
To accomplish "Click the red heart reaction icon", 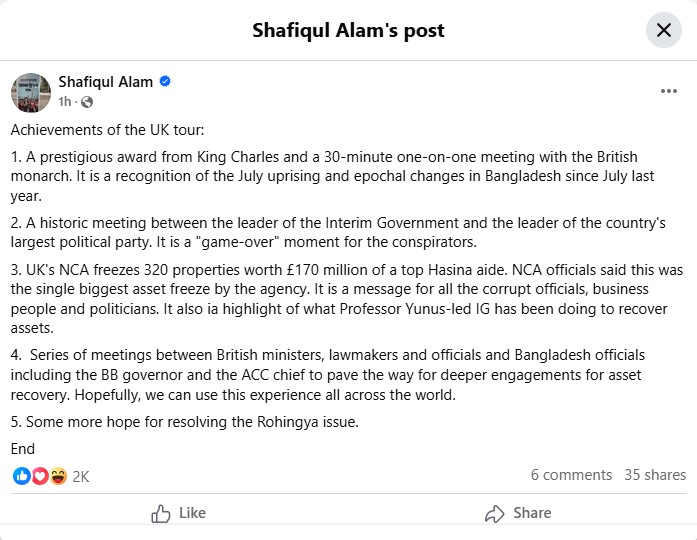I will pos(40,476).
